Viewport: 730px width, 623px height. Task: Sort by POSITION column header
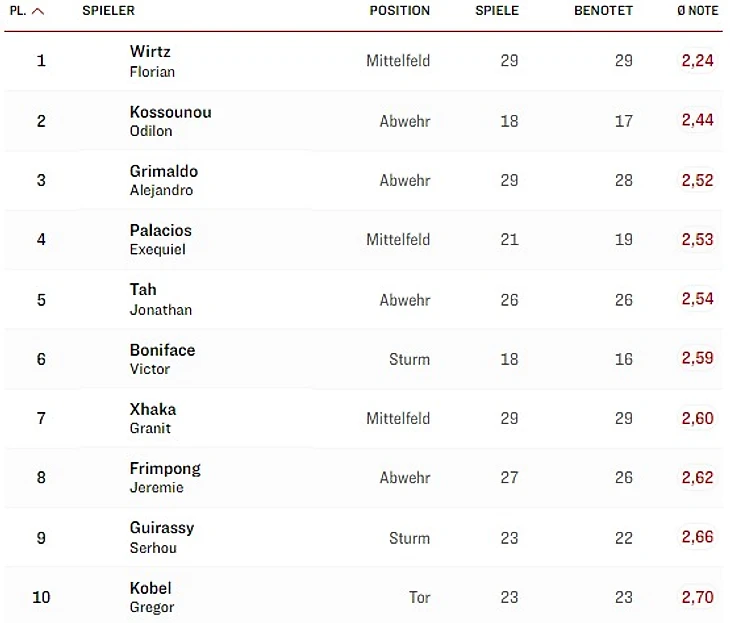pos(399,11)
